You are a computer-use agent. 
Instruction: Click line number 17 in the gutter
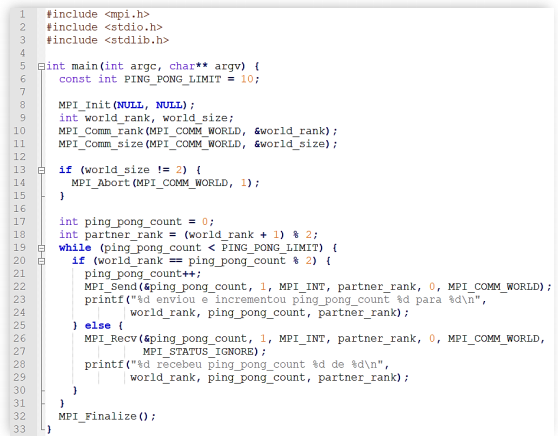point(20,222)
